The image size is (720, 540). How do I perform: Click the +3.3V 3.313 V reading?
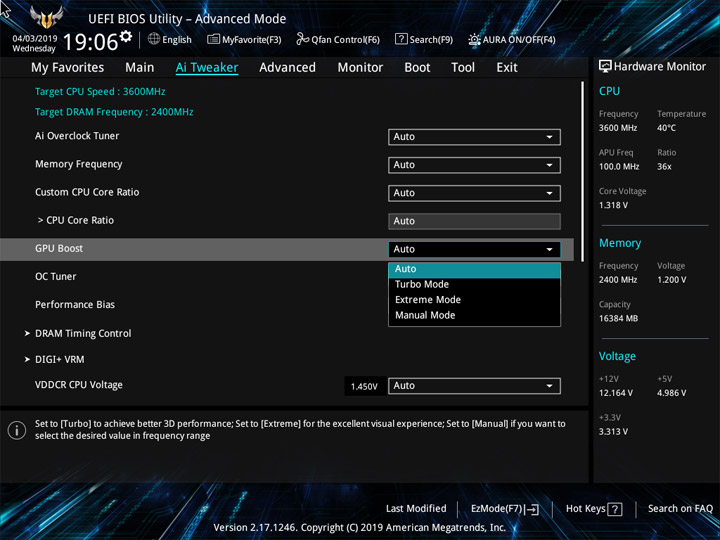pyautogui.click(x=613, y=432)
